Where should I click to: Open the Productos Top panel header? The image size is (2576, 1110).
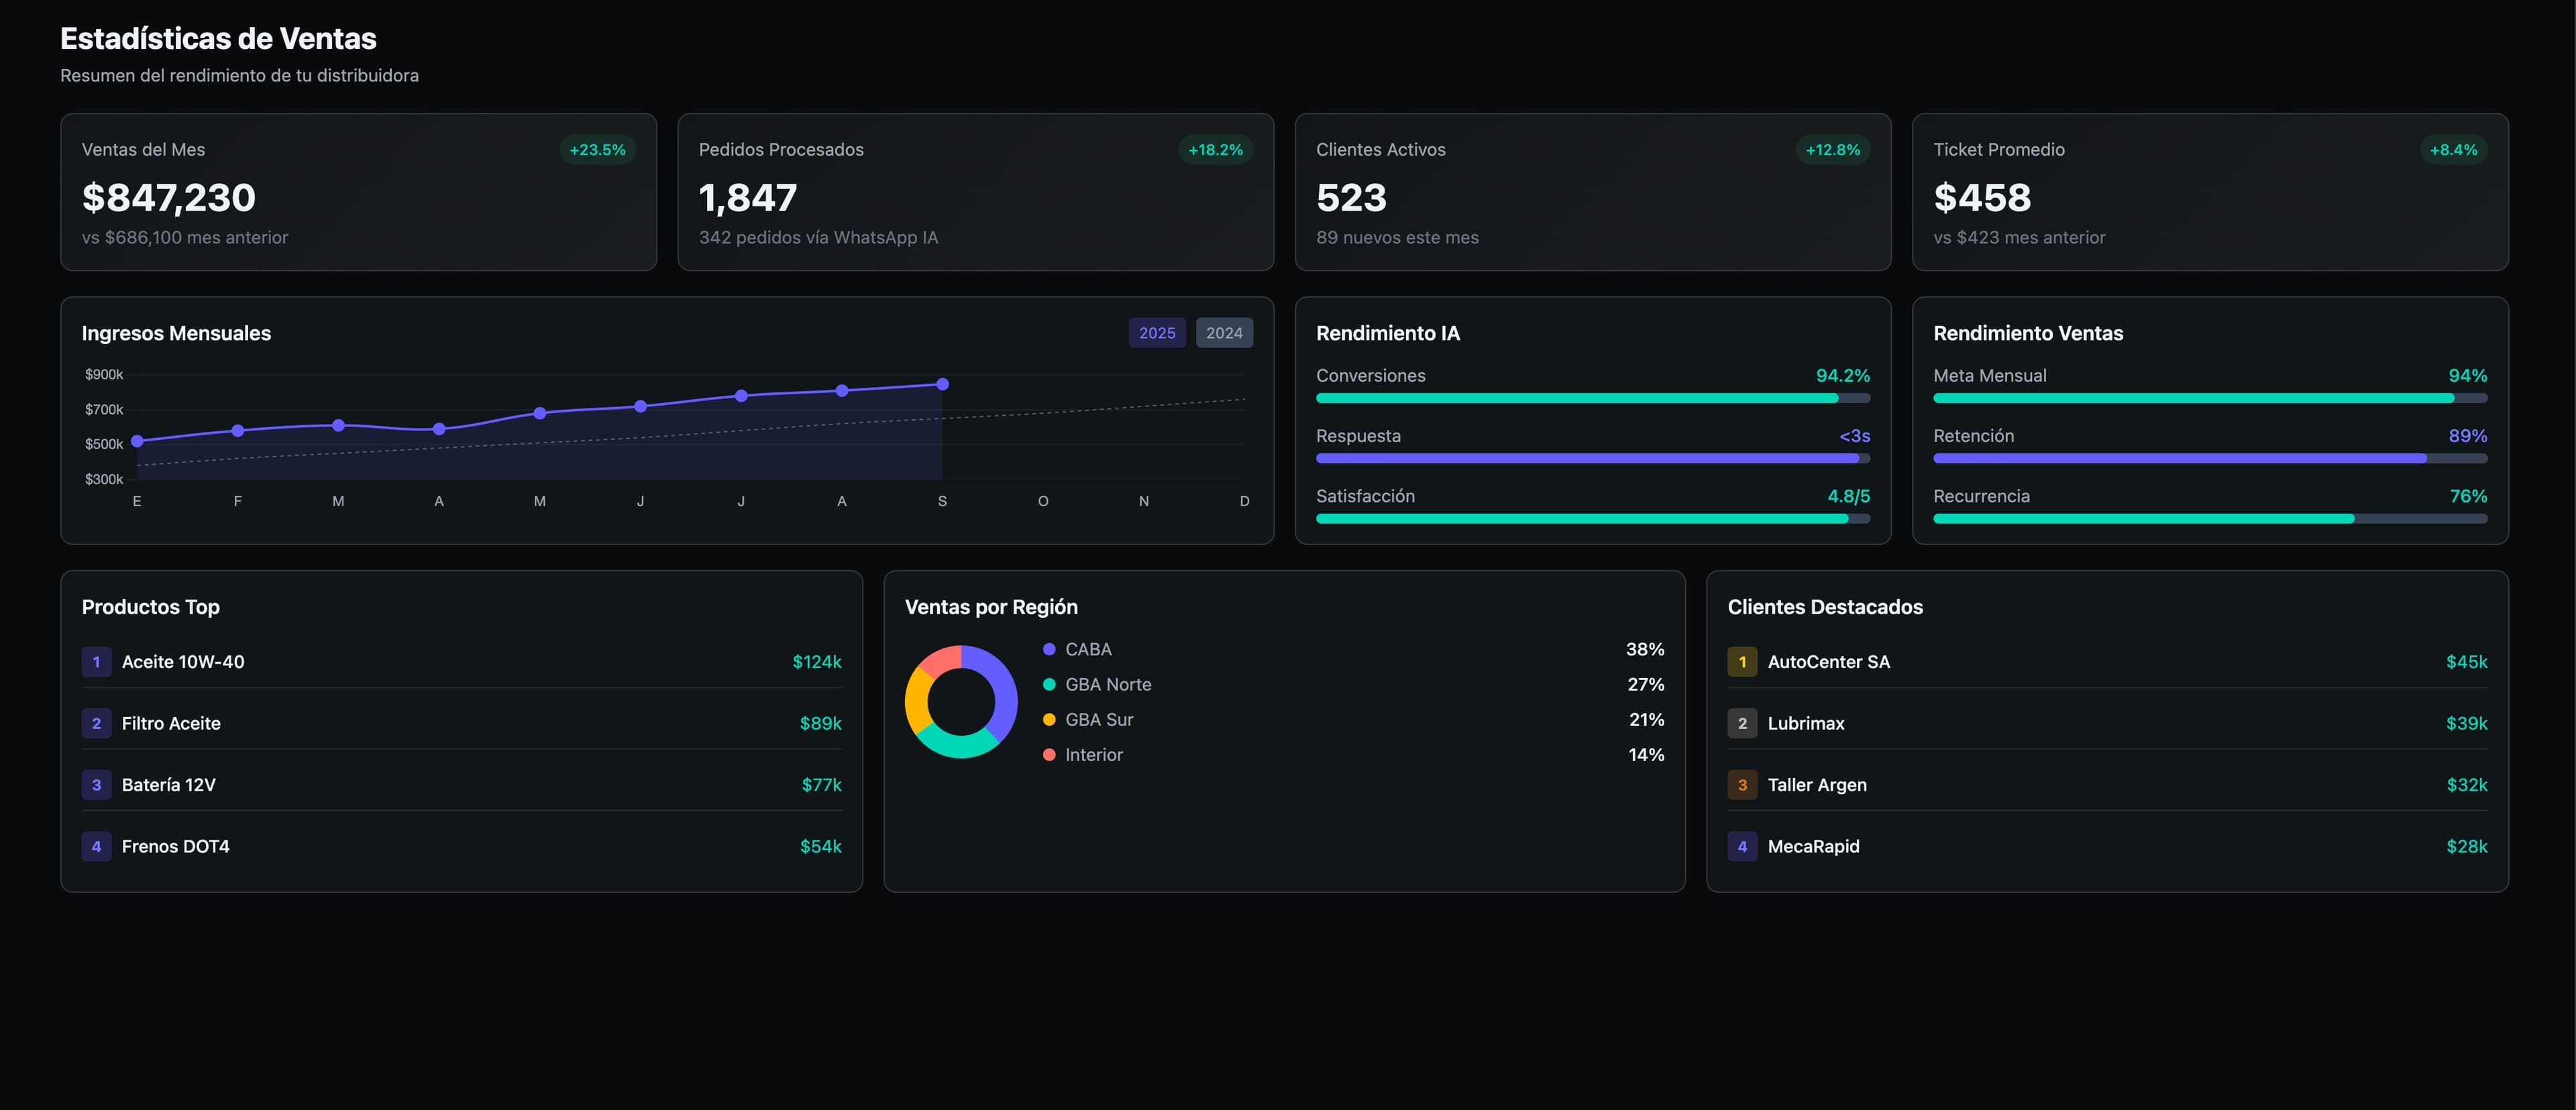tap(150, 606)
